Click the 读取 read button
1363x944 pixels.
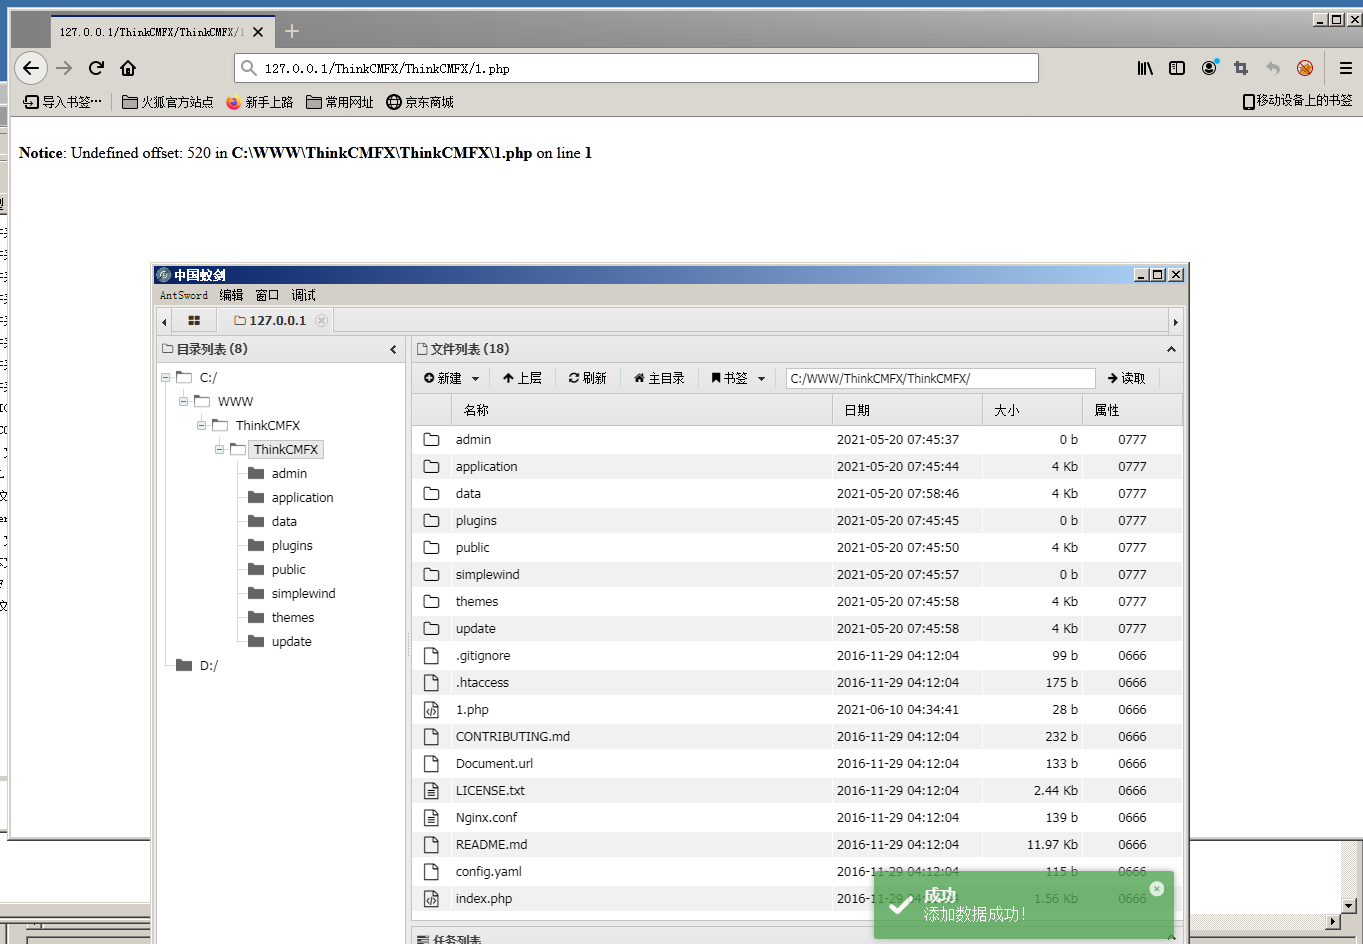pos(1126,378)
